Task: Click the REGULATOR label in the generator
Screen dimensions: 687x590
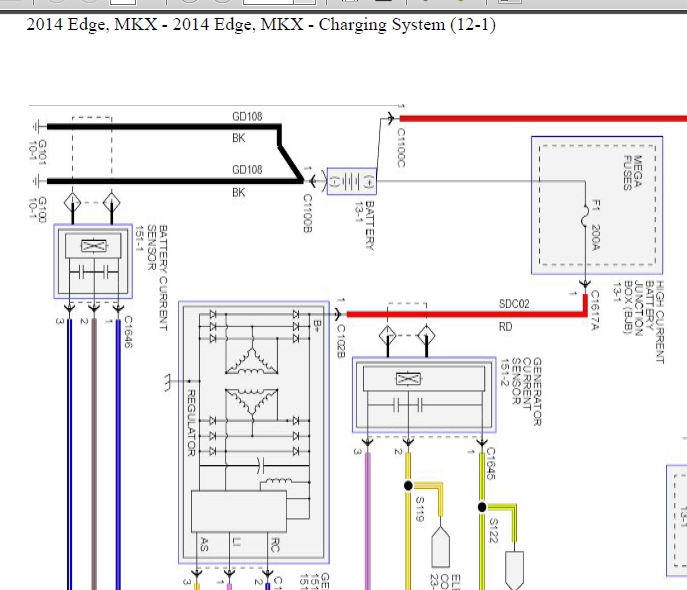Action: [x=191, y=423]
